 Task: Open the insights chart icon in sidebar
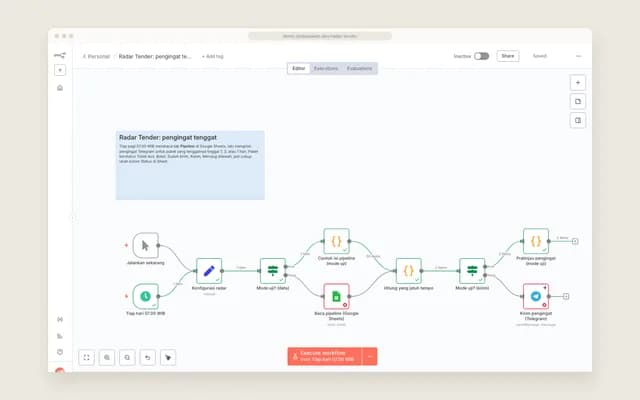click(60, 336)
